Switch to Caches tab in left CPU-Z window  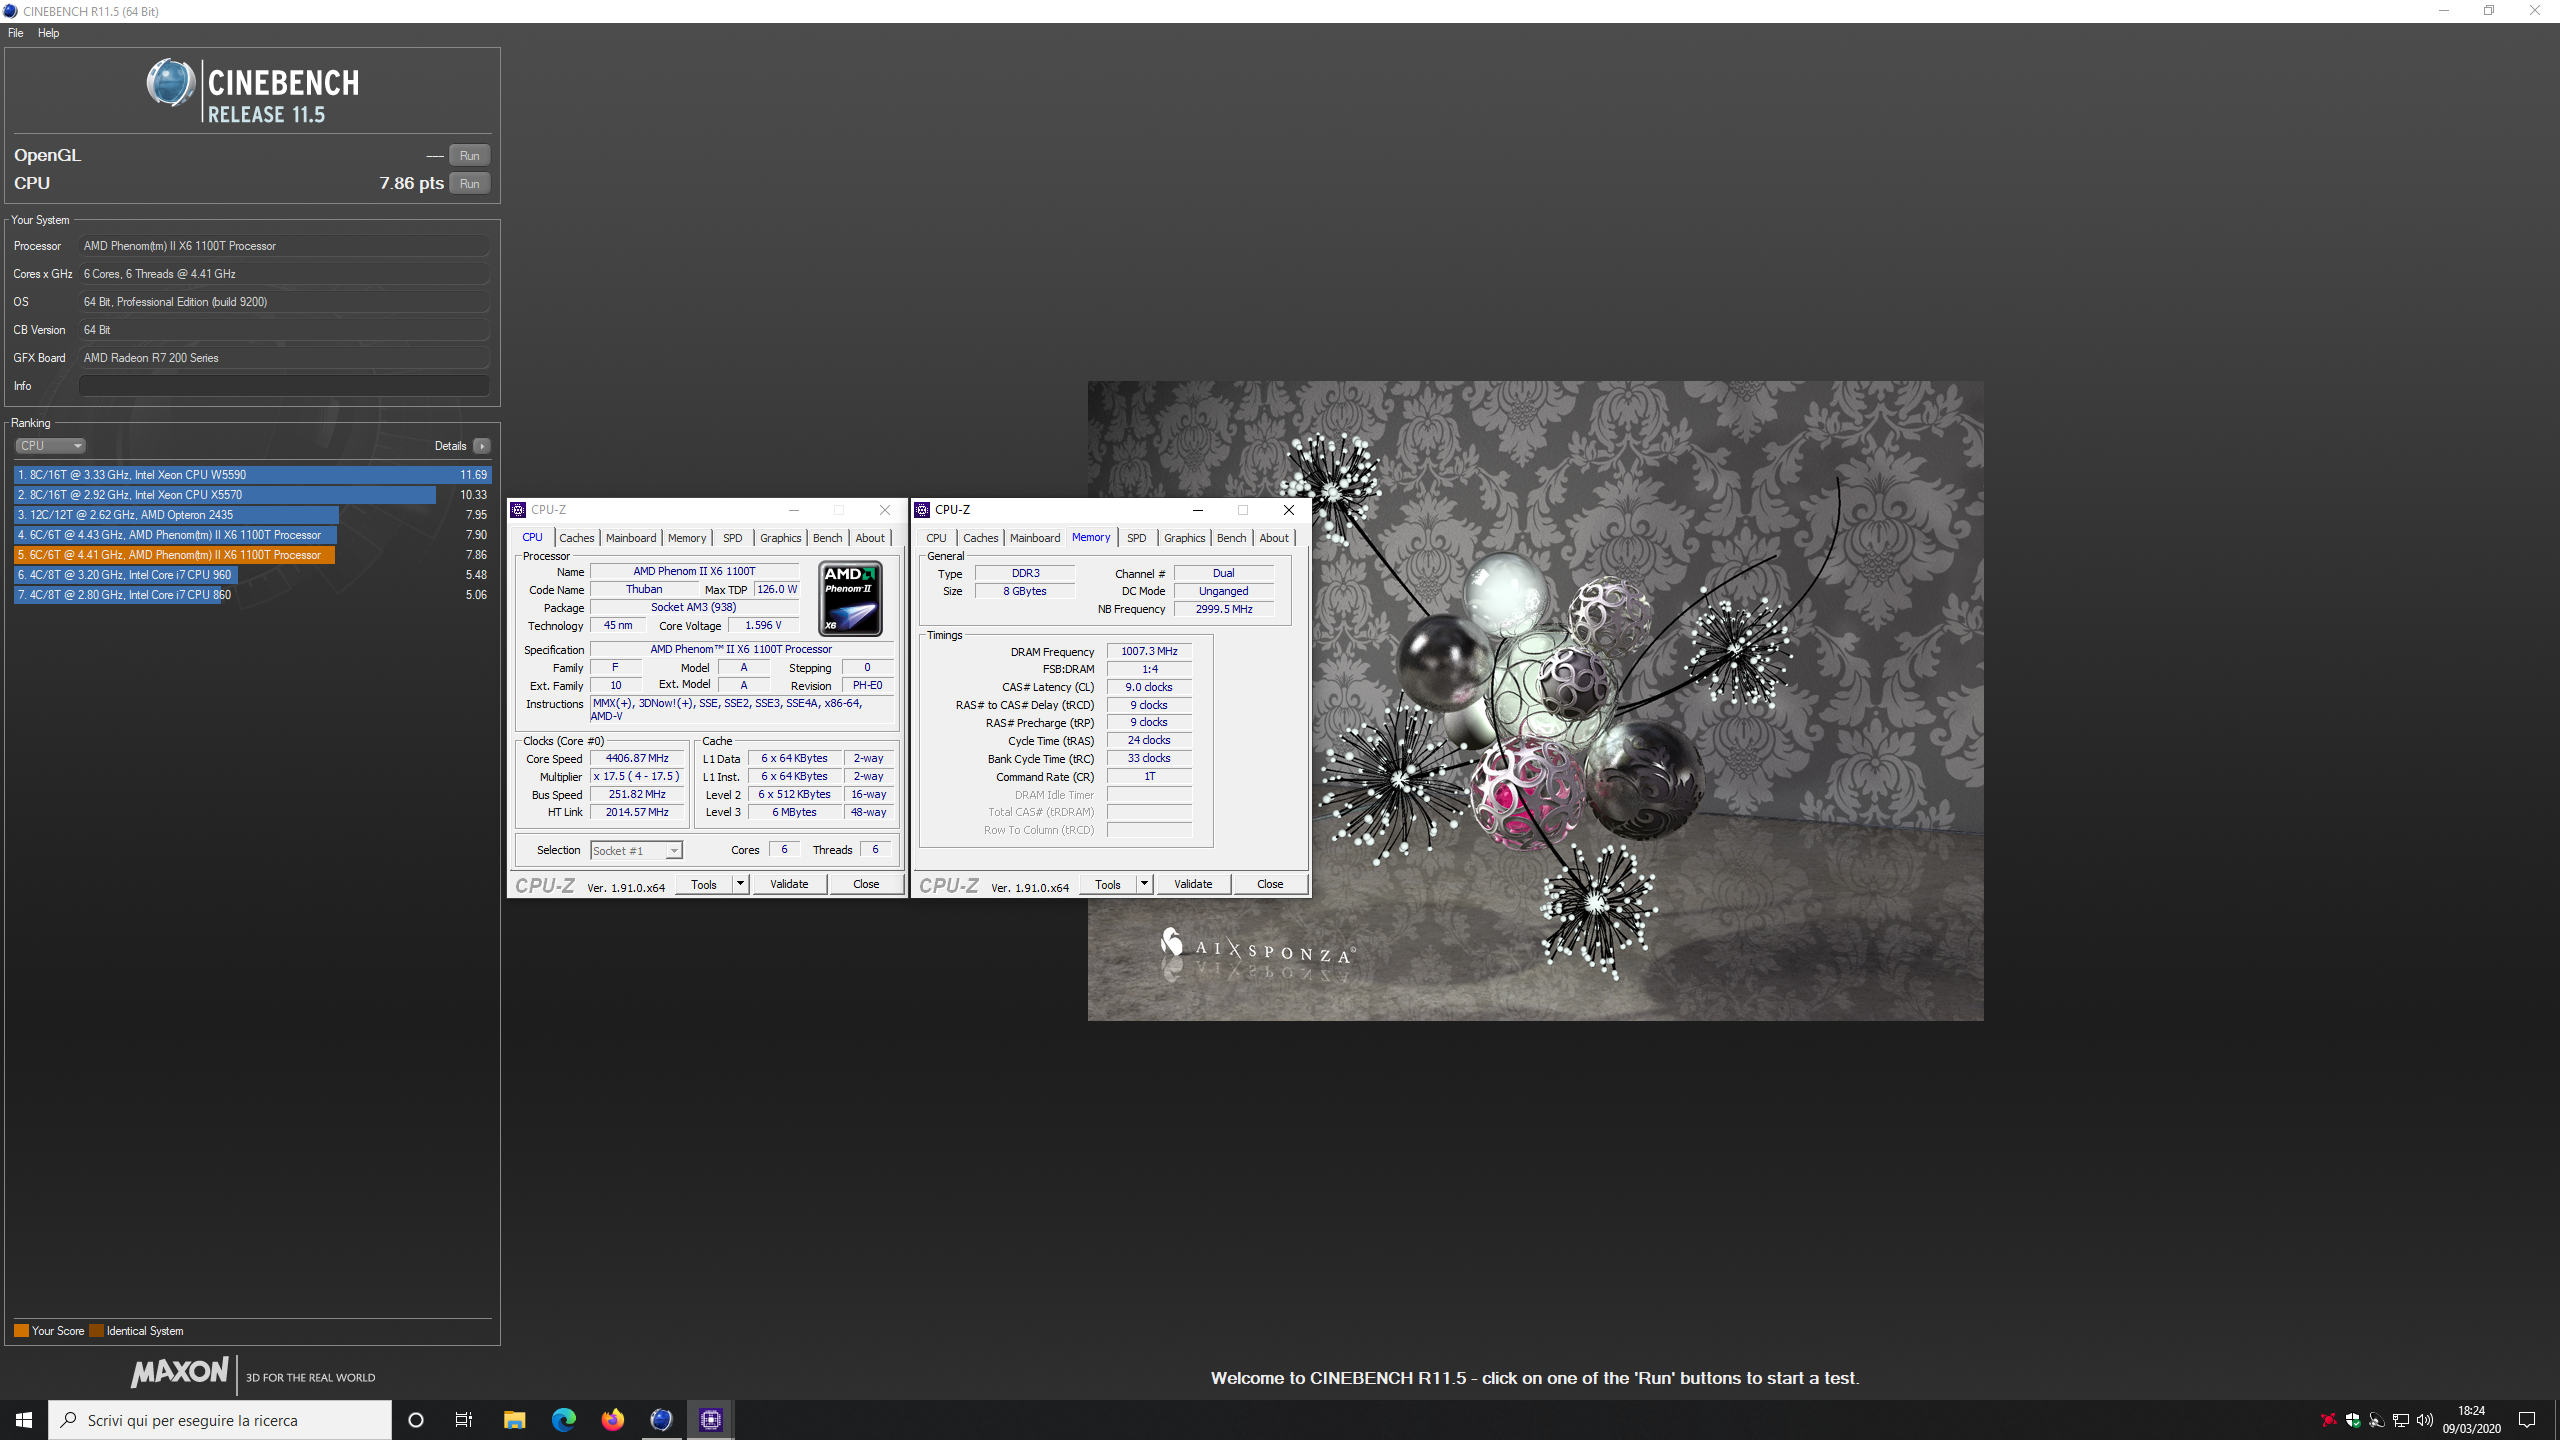coord(576,538)
